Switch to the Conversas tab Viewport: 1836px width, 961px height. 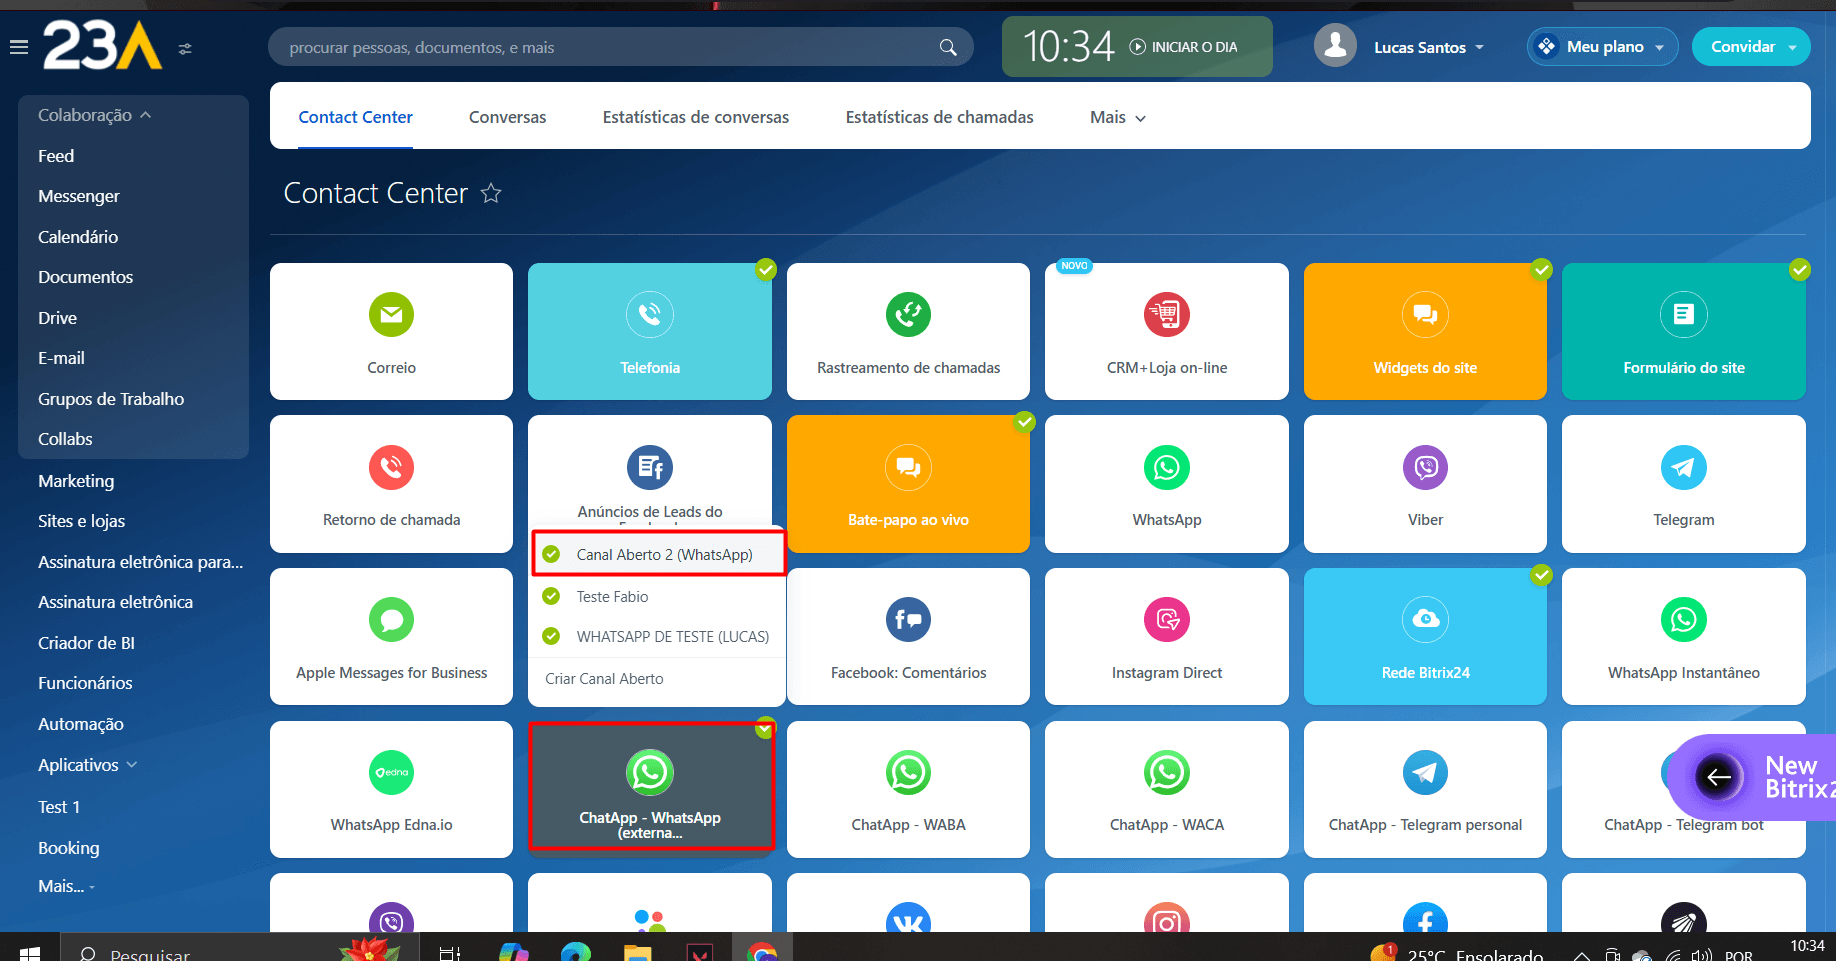[x=507, y=117]
